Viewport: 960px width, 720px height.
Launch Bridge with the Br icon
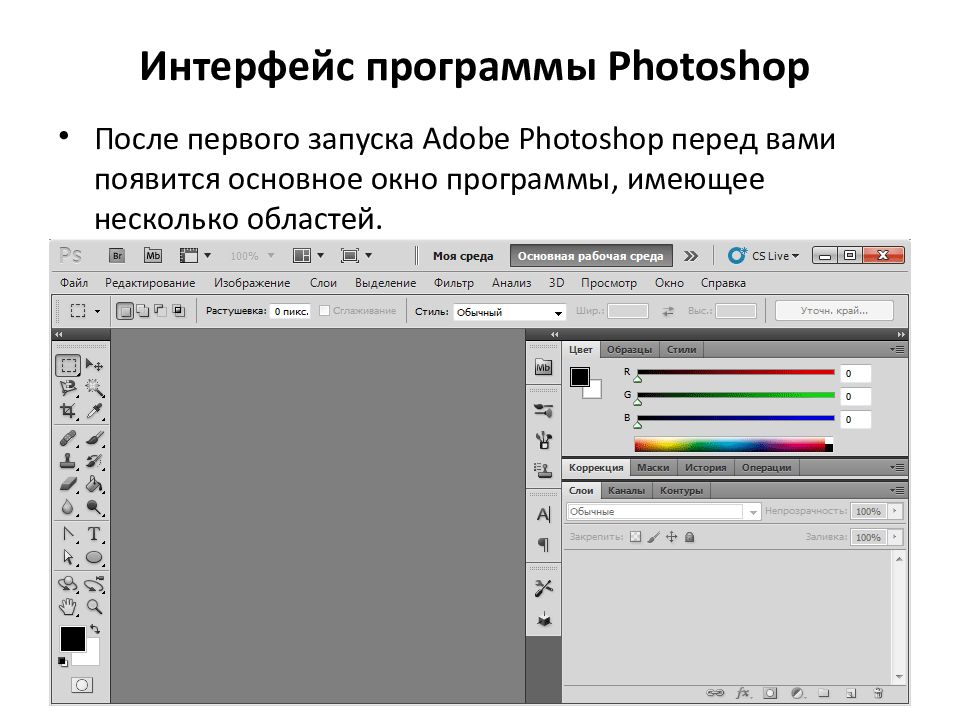pyautogui.click(x=117, y=256)
